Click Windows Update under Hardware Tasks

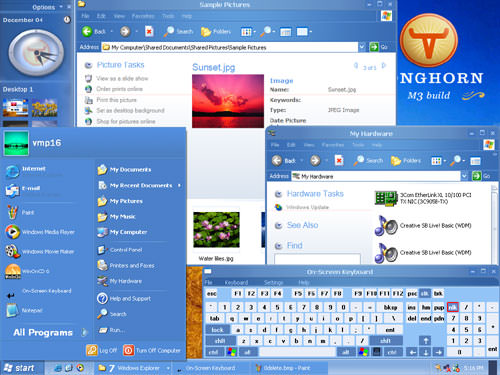tap(302, 207)
